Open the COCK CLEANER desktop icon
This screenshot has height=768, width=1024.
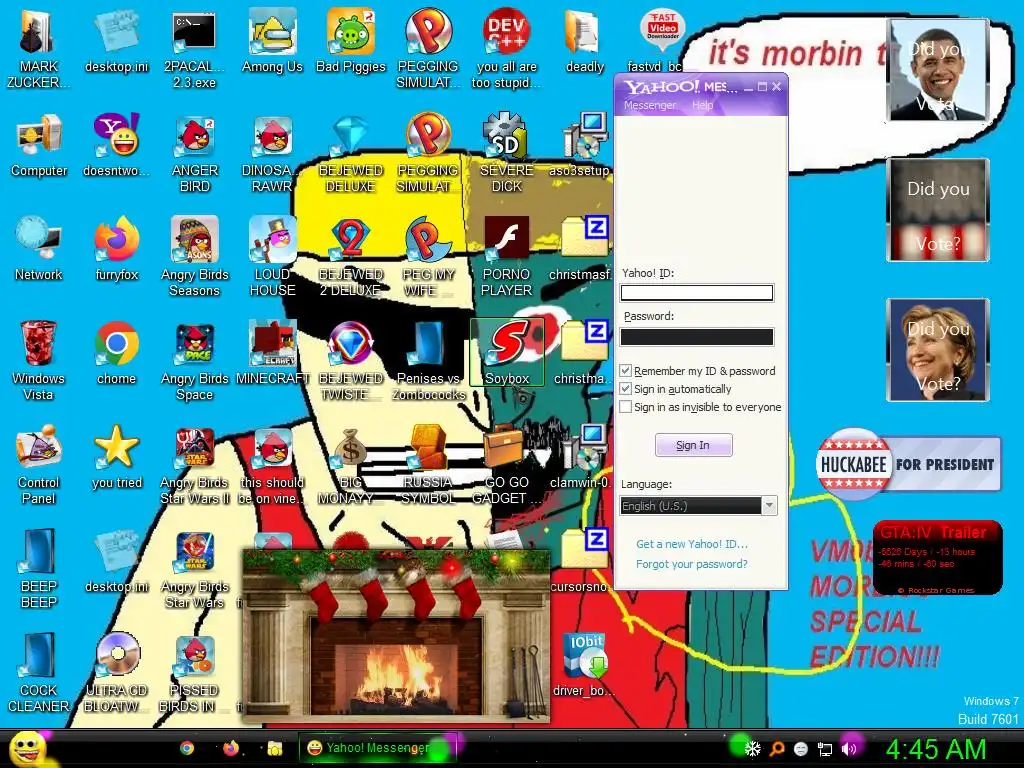(38, 673)
